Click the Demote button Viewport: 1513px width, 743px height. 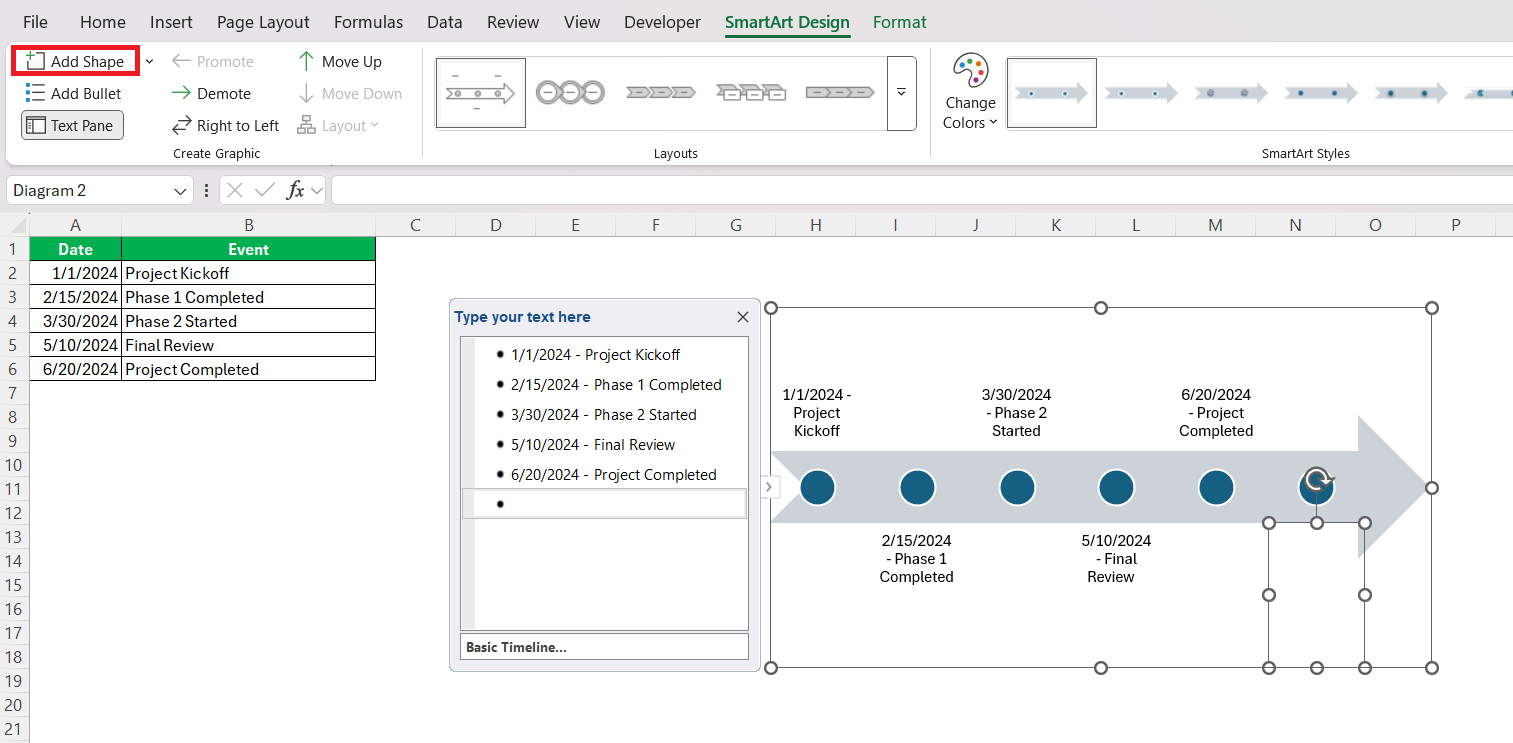[x=211, y=93]
